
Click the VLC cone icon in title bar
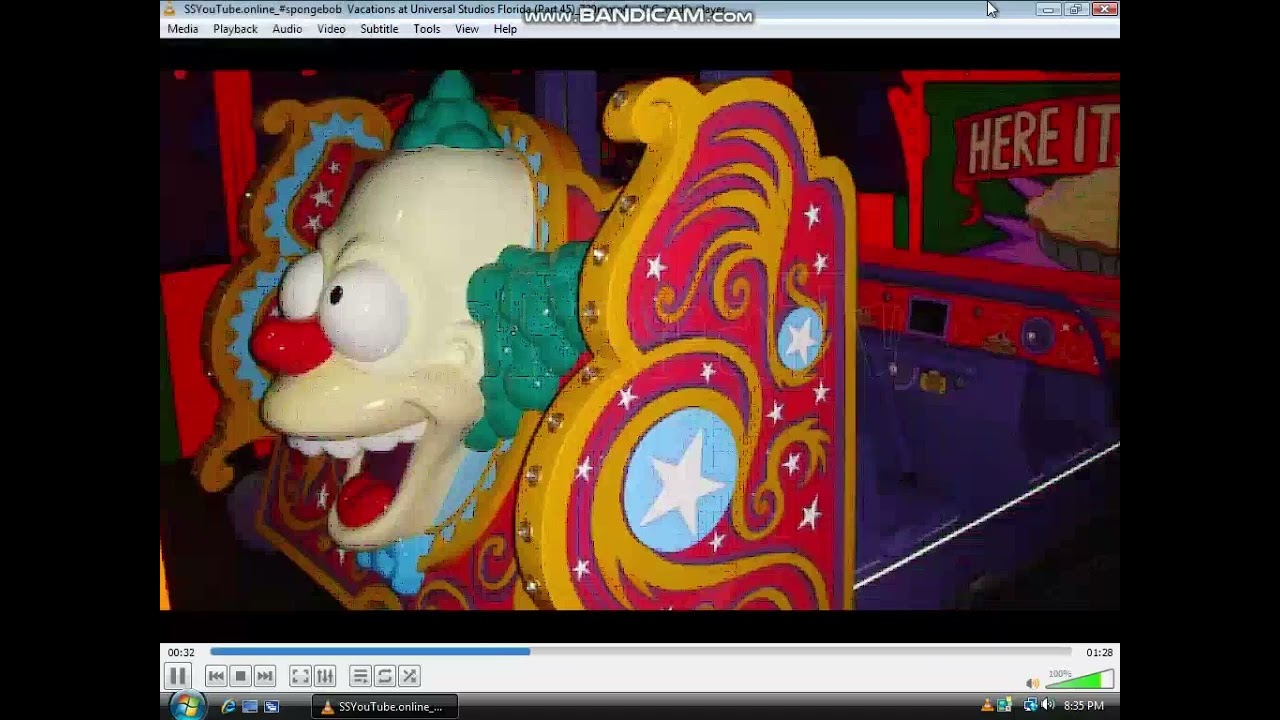click(x=170, y=10)
